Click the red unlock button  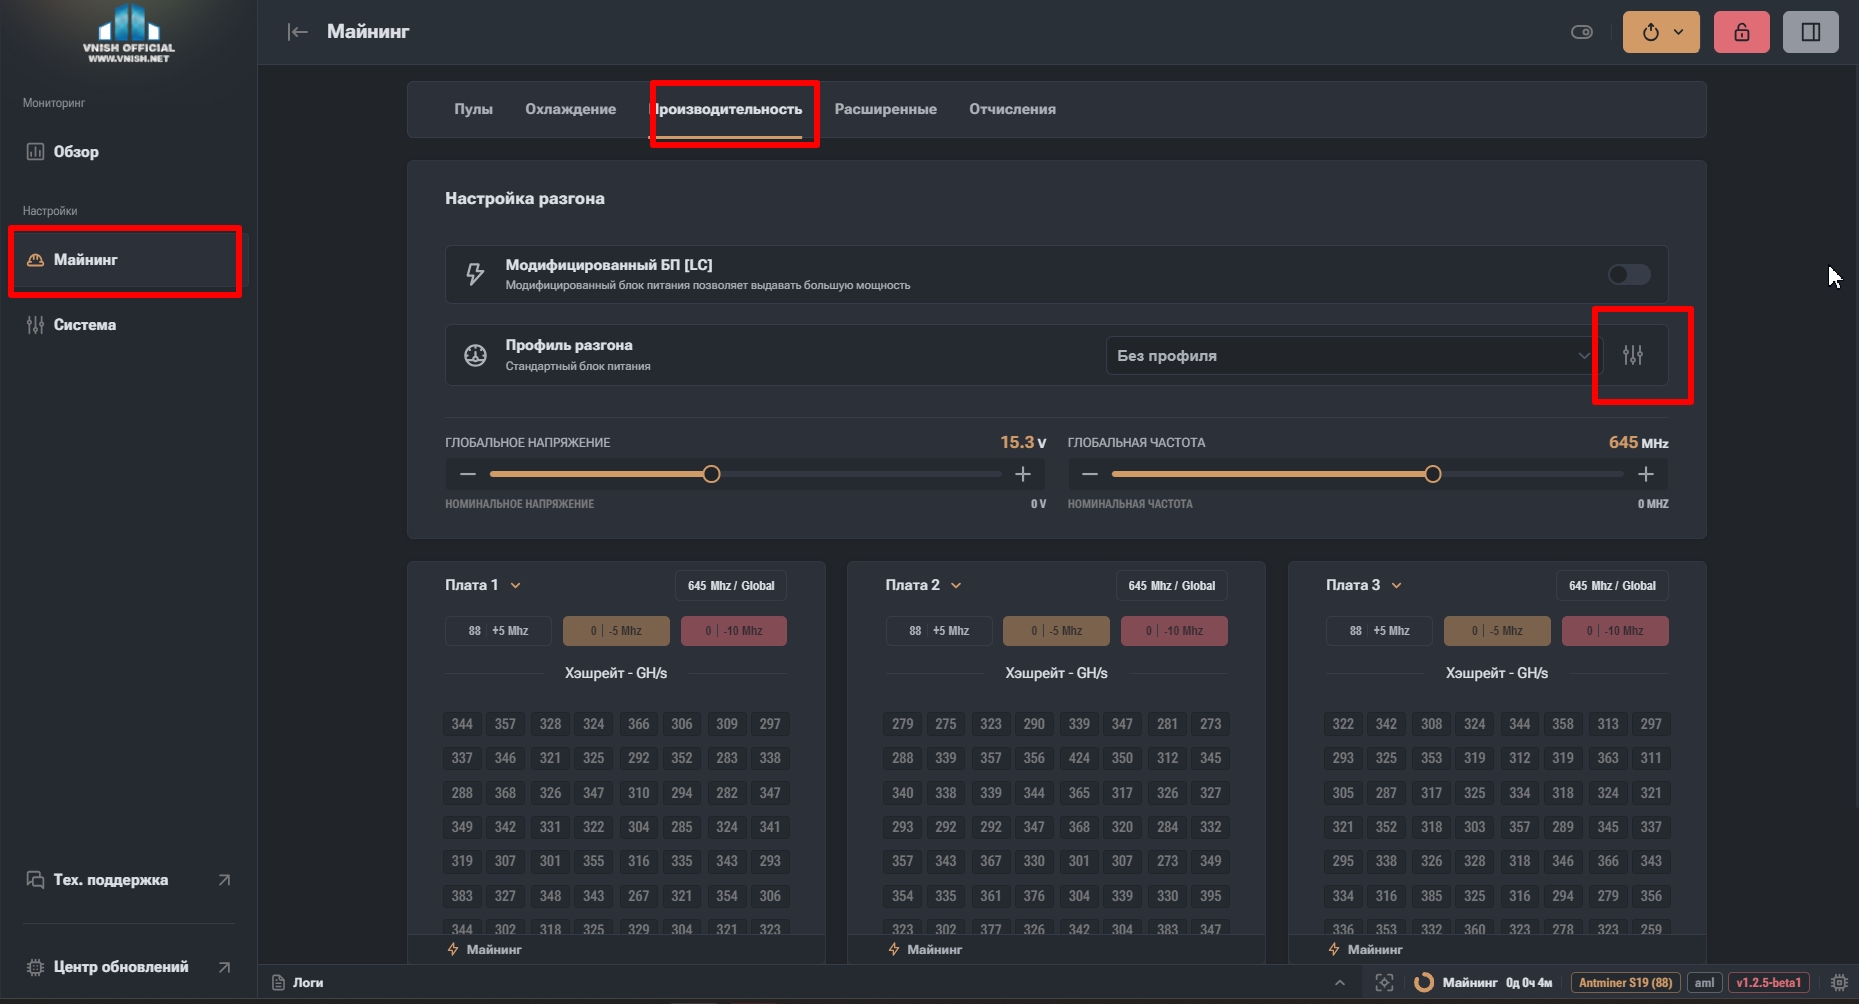pyautogui.click(x=1742, y=32)
